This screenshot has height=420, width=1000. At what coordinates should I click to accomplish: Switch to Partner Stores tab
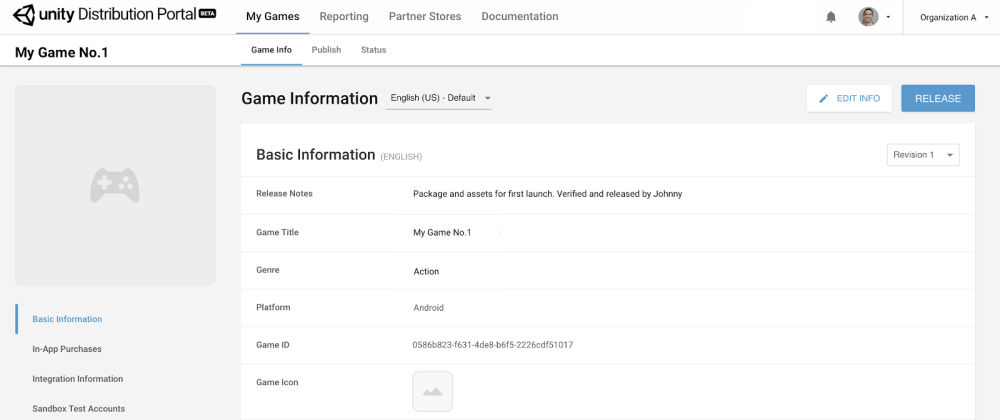[x=425, y=17]
